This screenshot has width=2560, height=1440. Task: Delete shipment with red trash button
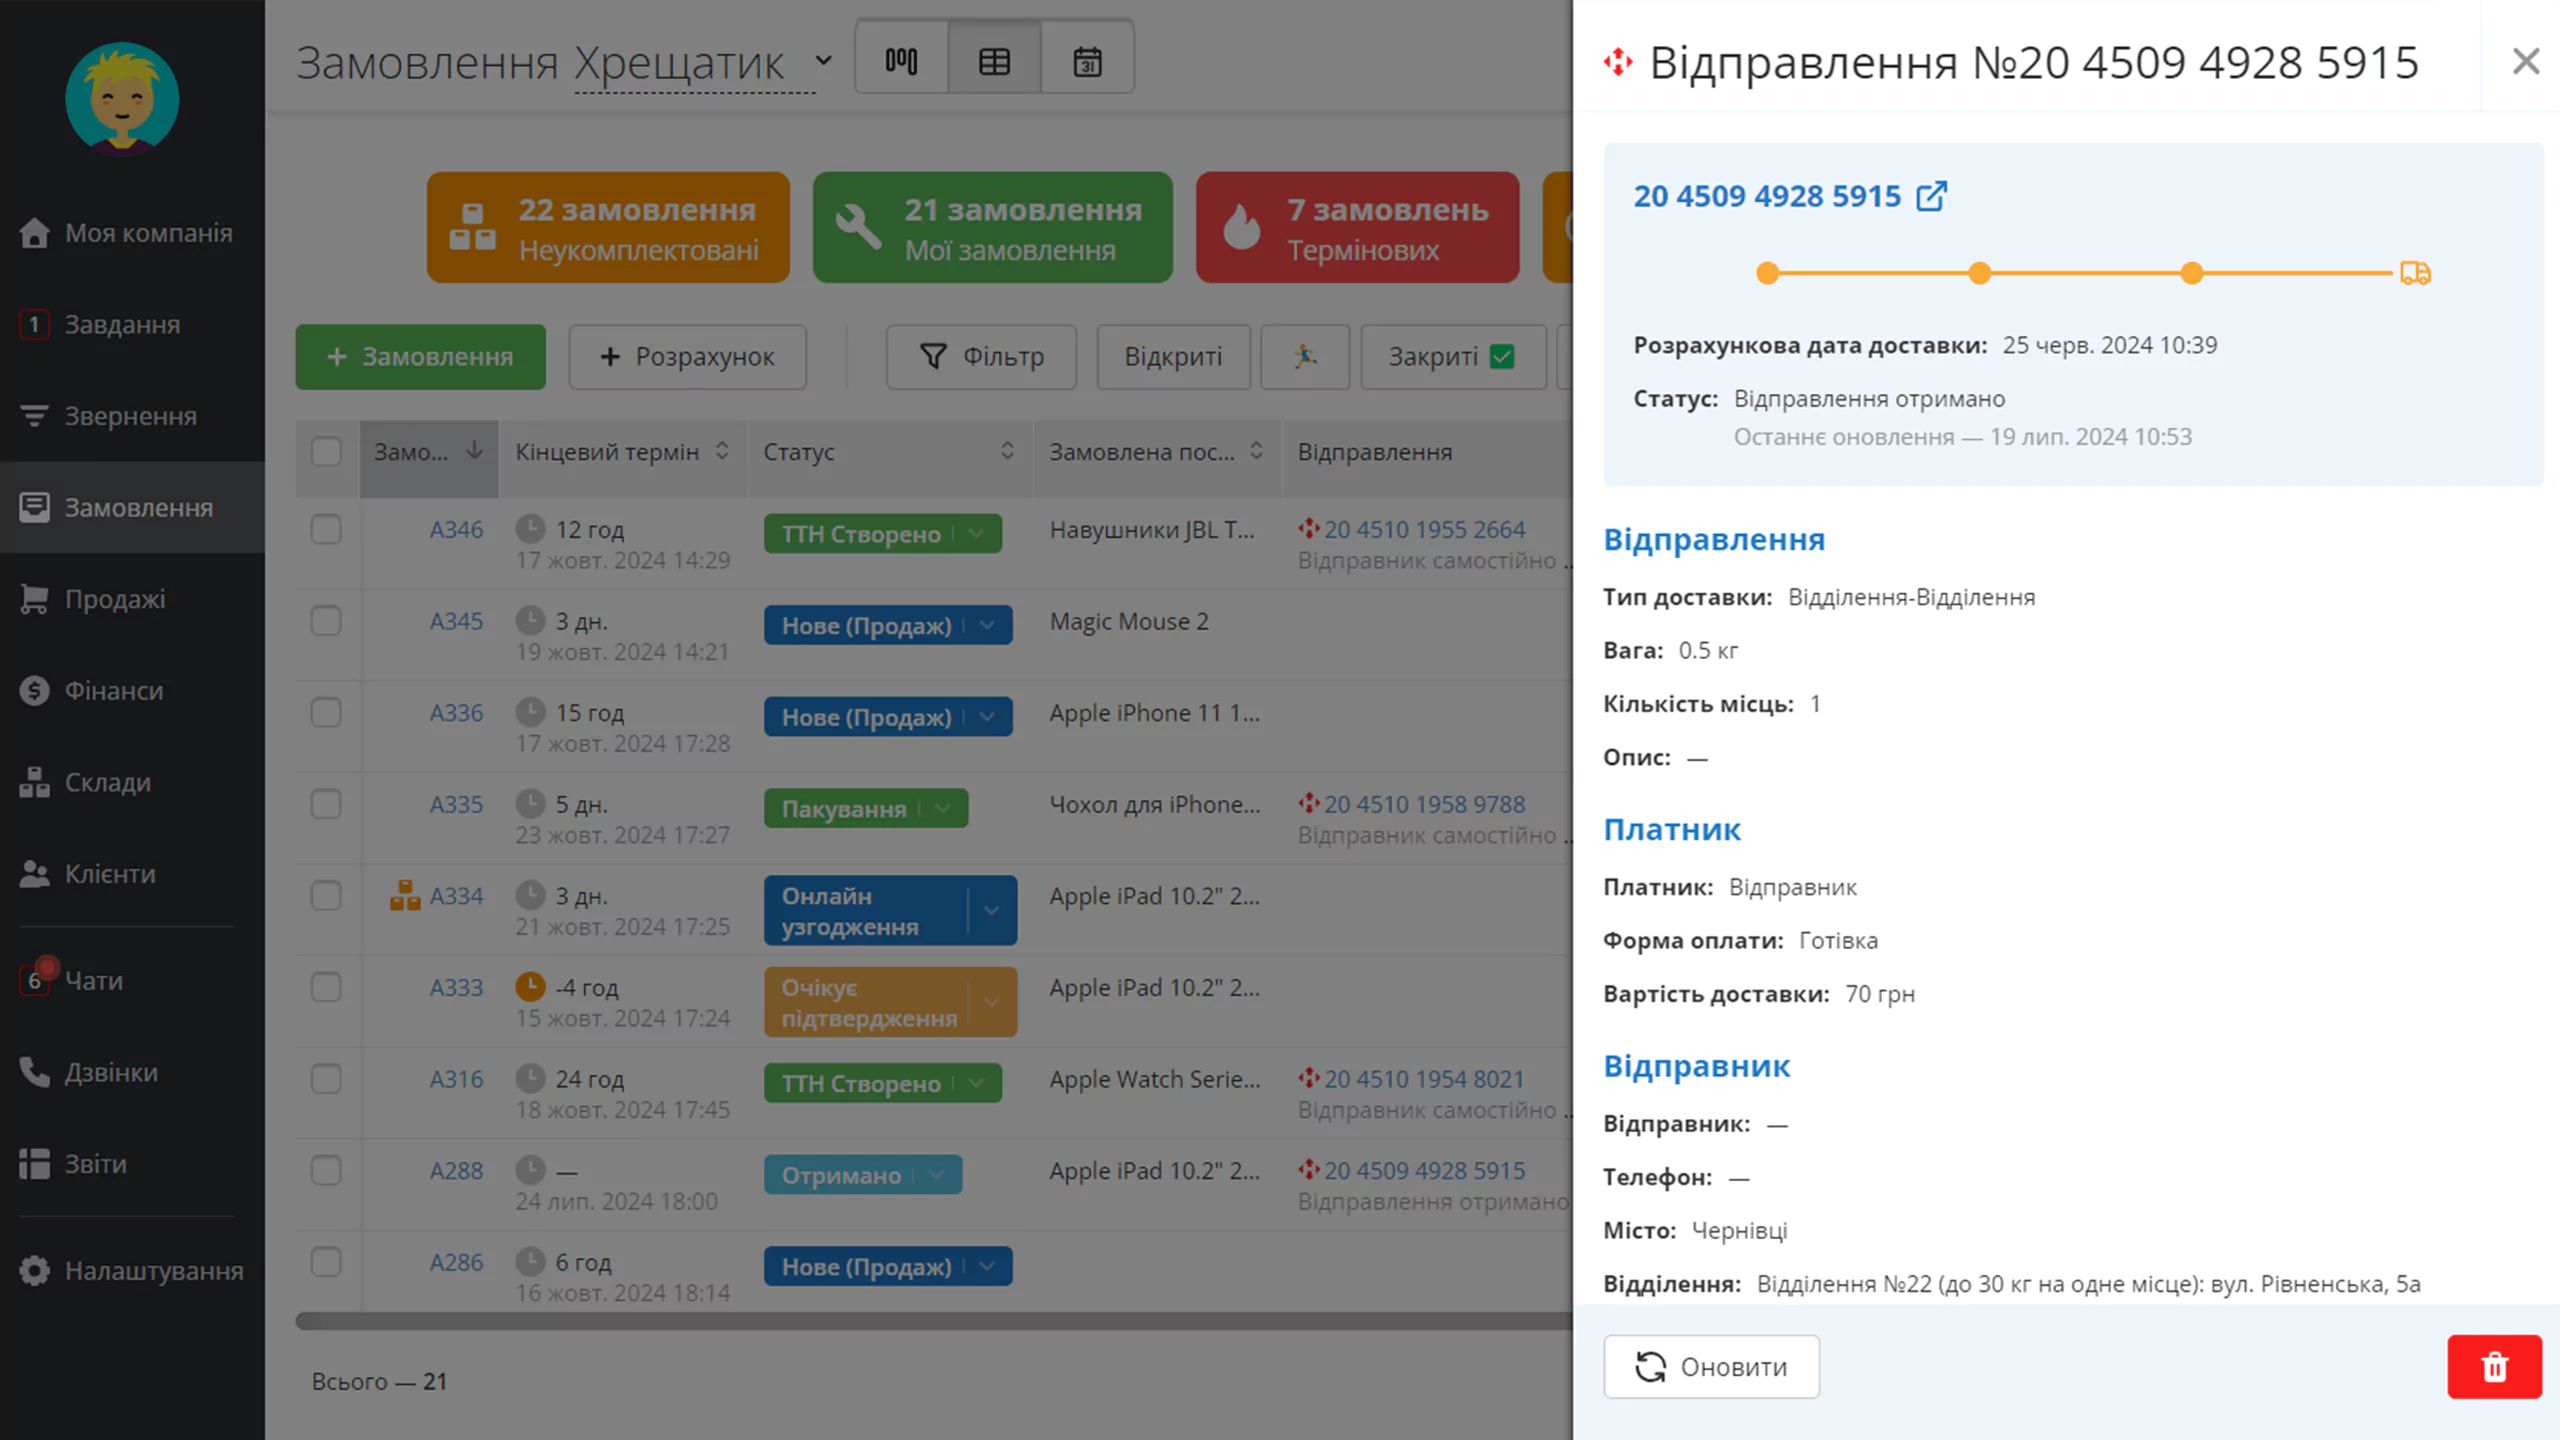pyautogui.click(x=2494, y=1366)
